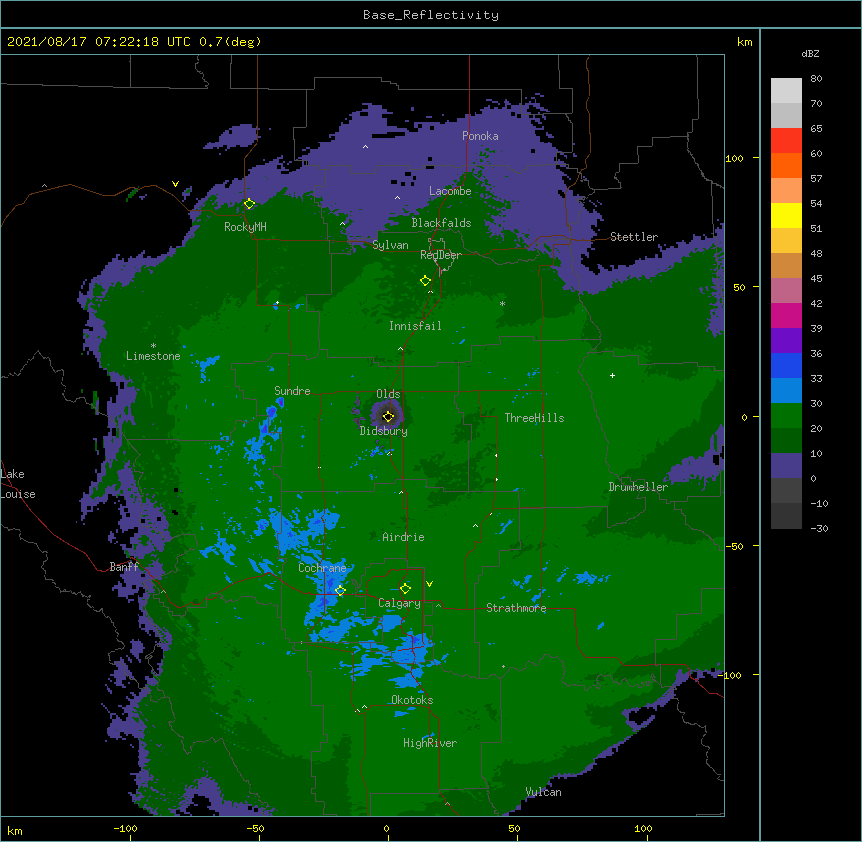Click the white plus marker north of Drumheller
862x842 pixels.
(612, 375)
